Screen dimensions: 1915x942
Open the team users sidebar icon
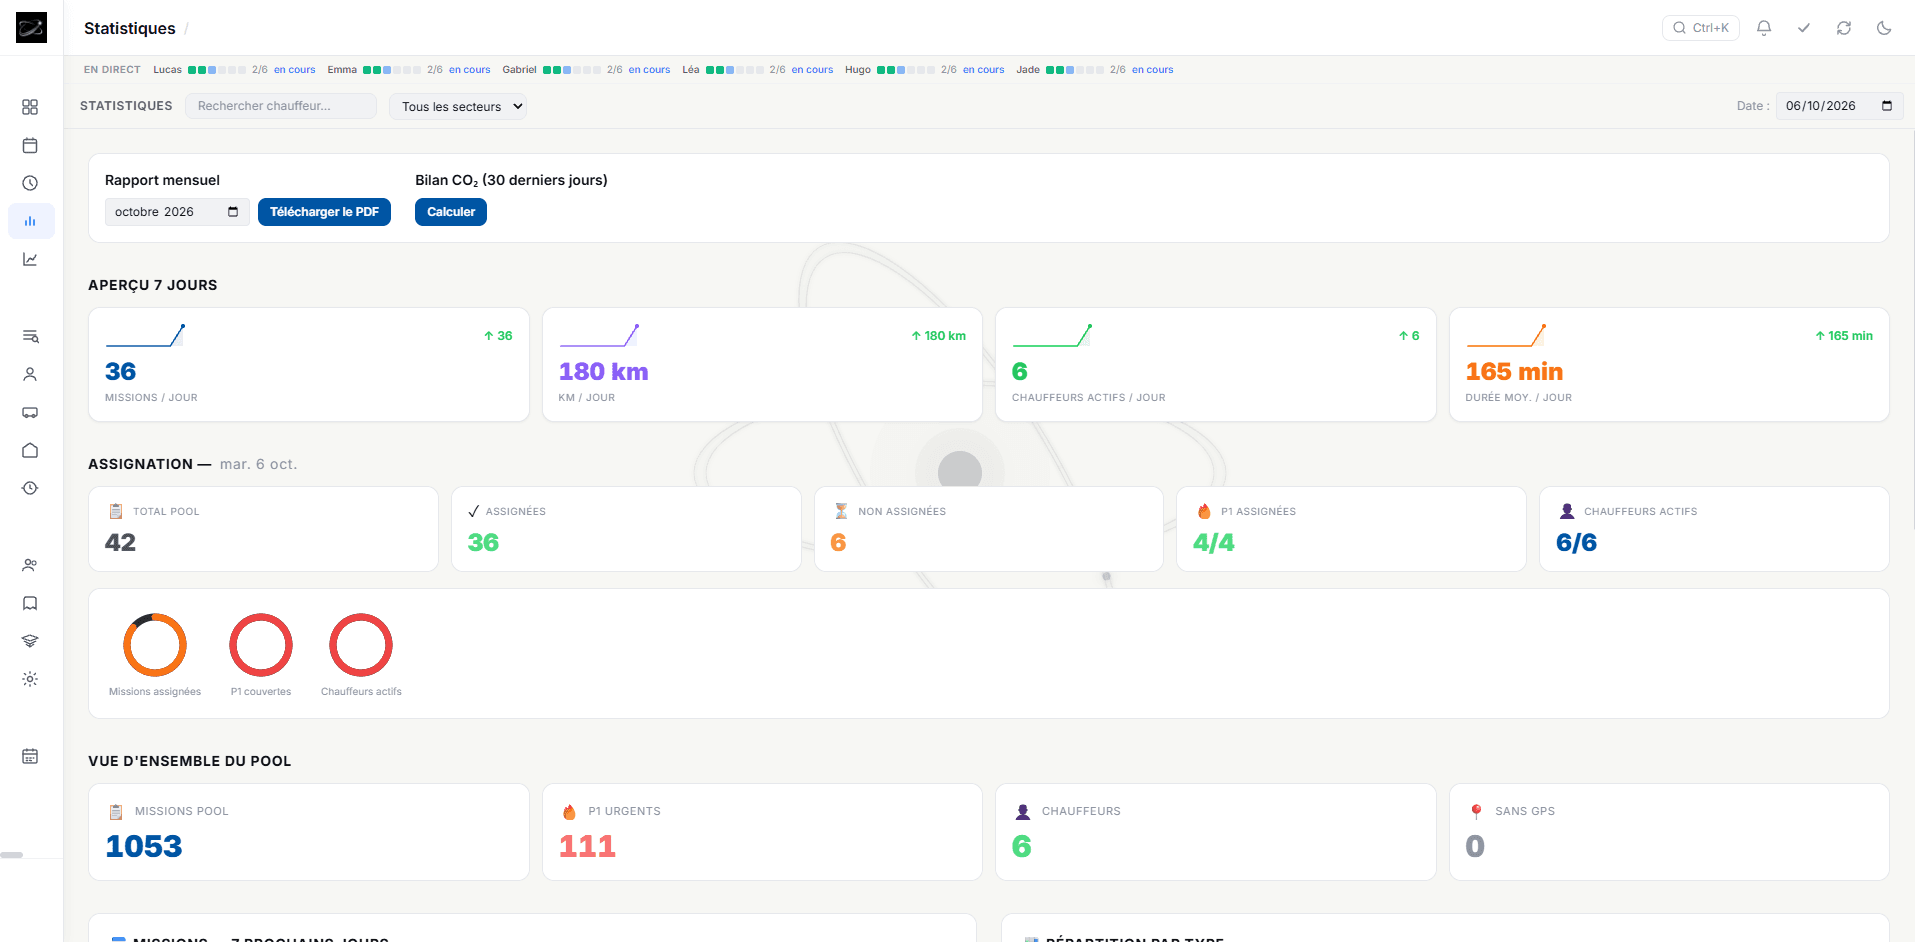click(x=30, y=565)
